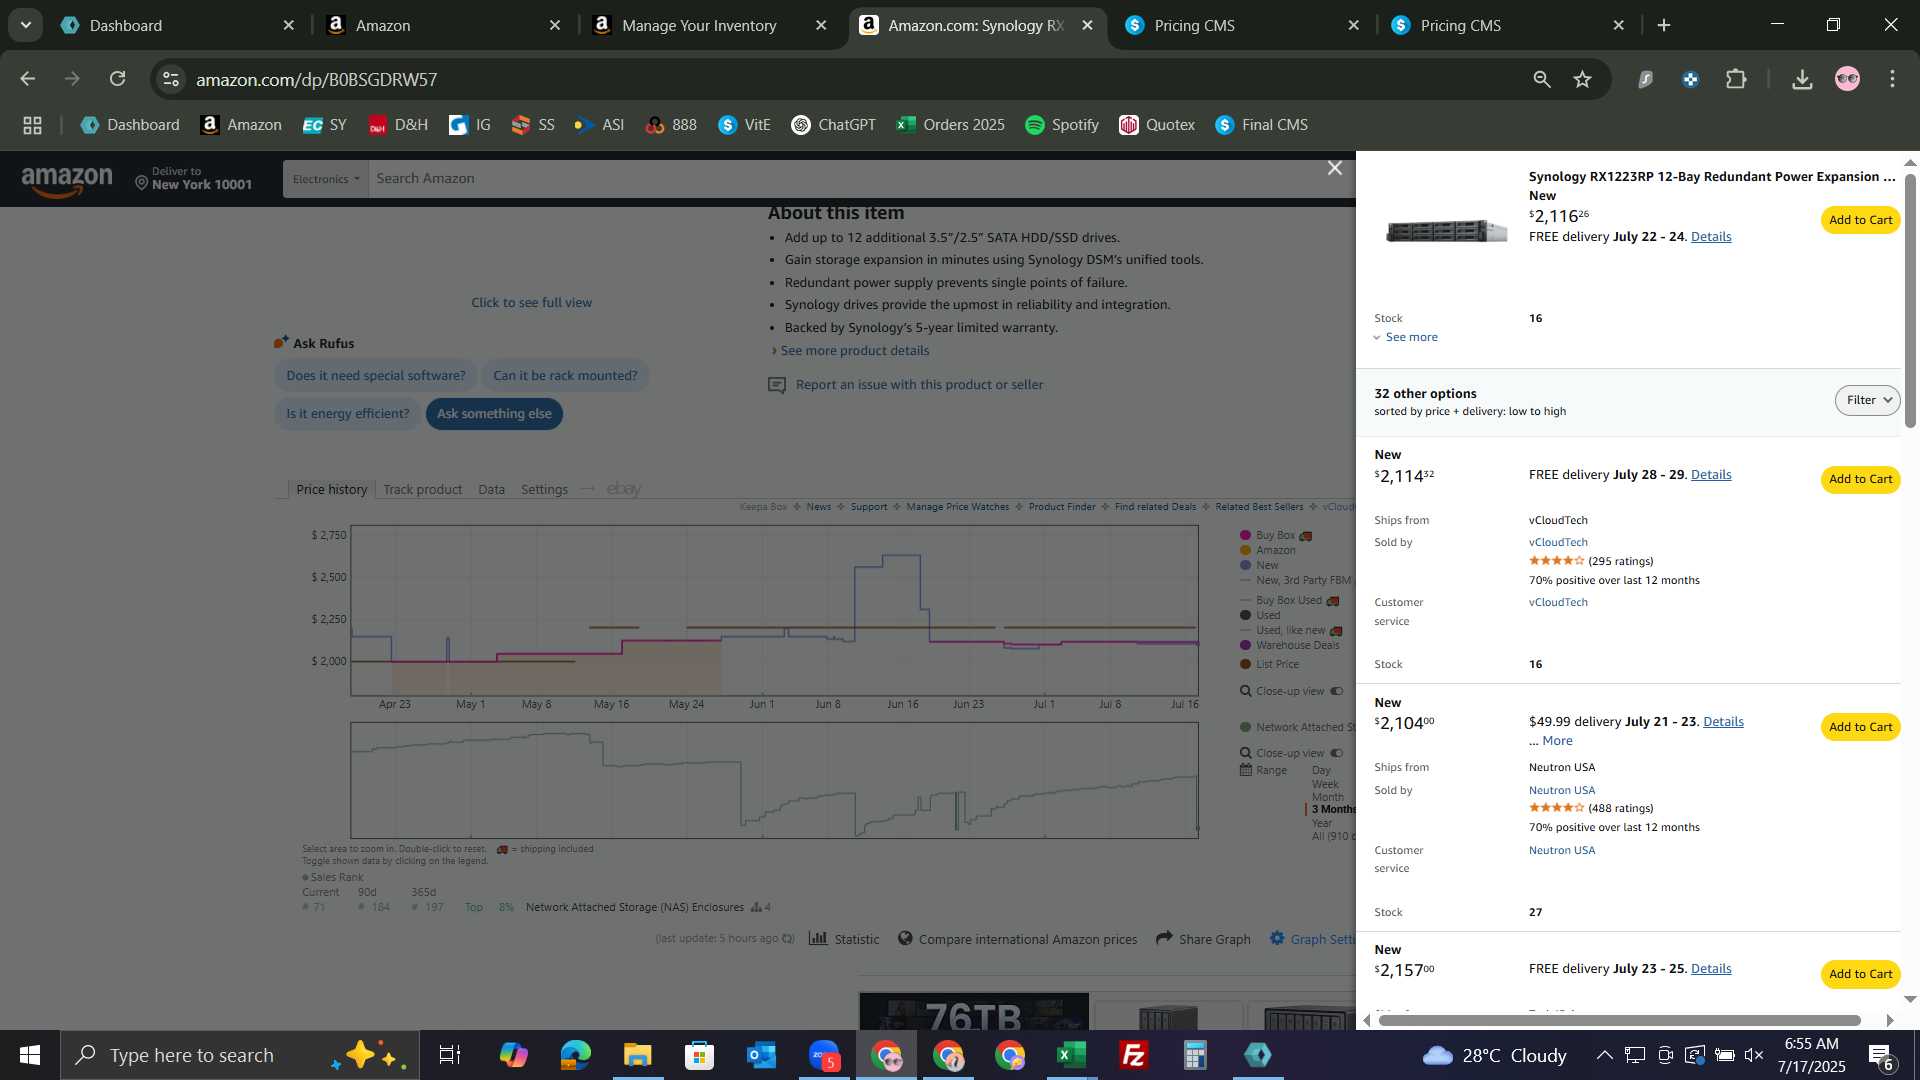Open the vCloudTech Sold by seller link
1920x1080 pixels.
[1558, 542]
